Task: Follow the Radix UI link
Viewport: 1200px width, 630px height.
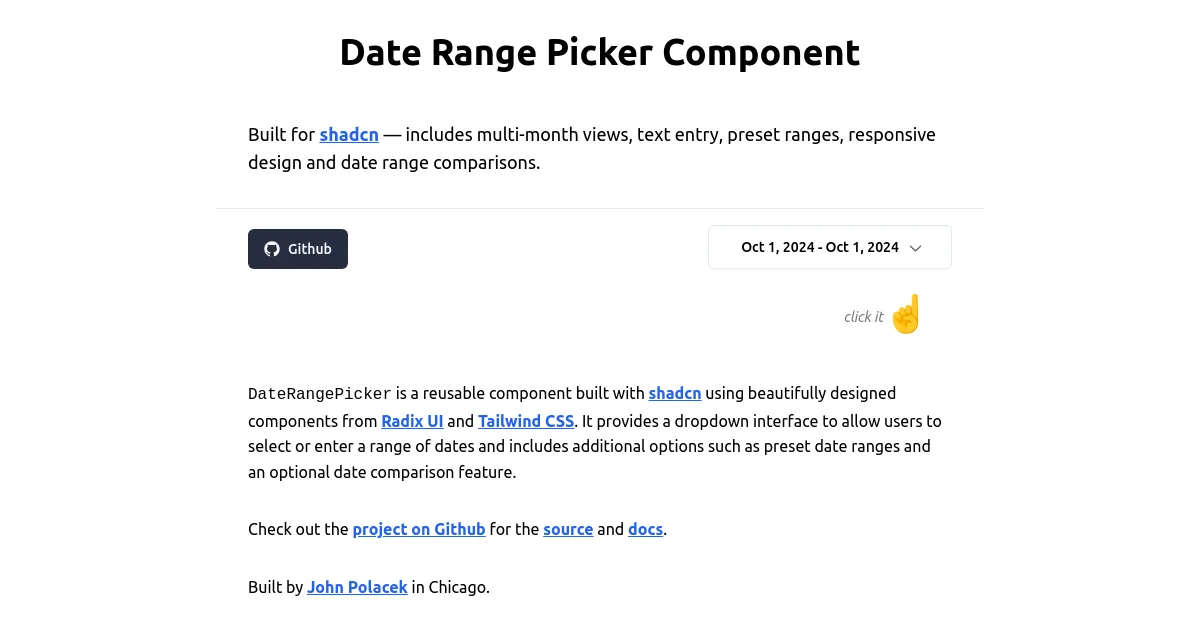Action: [x=412, y=421]
